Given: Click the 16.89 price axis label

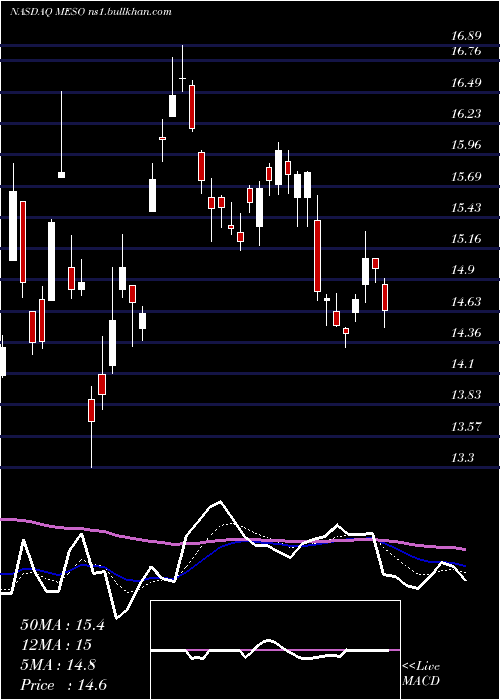Looking at the screenshot, I should pos(466,36).
